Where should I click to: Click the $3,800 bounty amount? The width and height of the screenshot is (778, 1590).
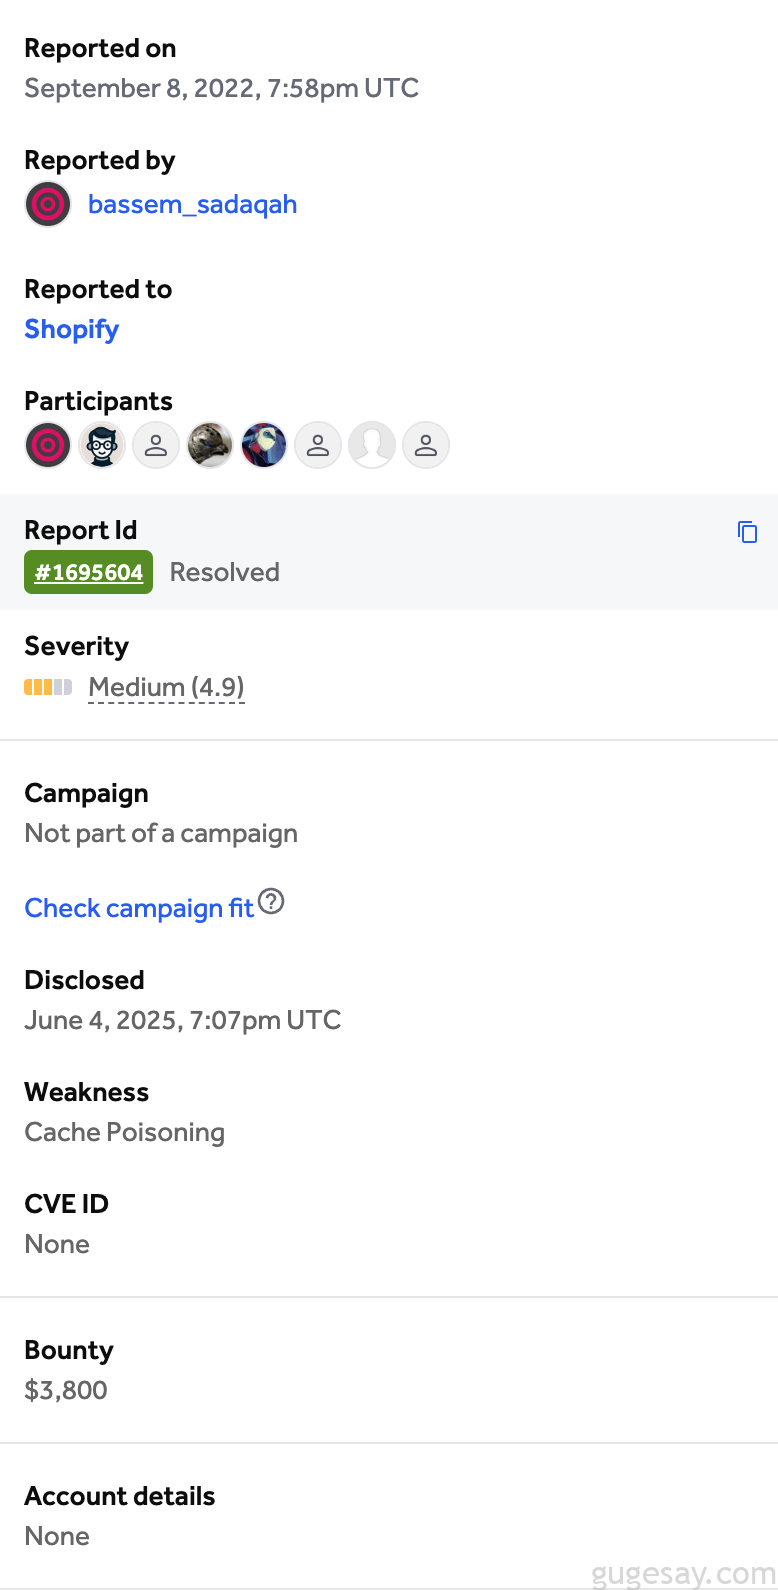(66, 1390)
